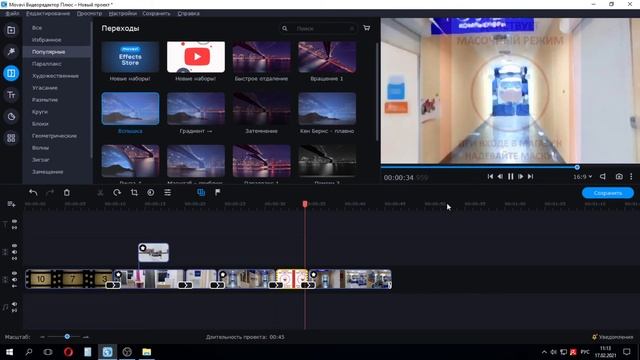Open the transition wizard icon
640x360 pixels.
point(201,192)
